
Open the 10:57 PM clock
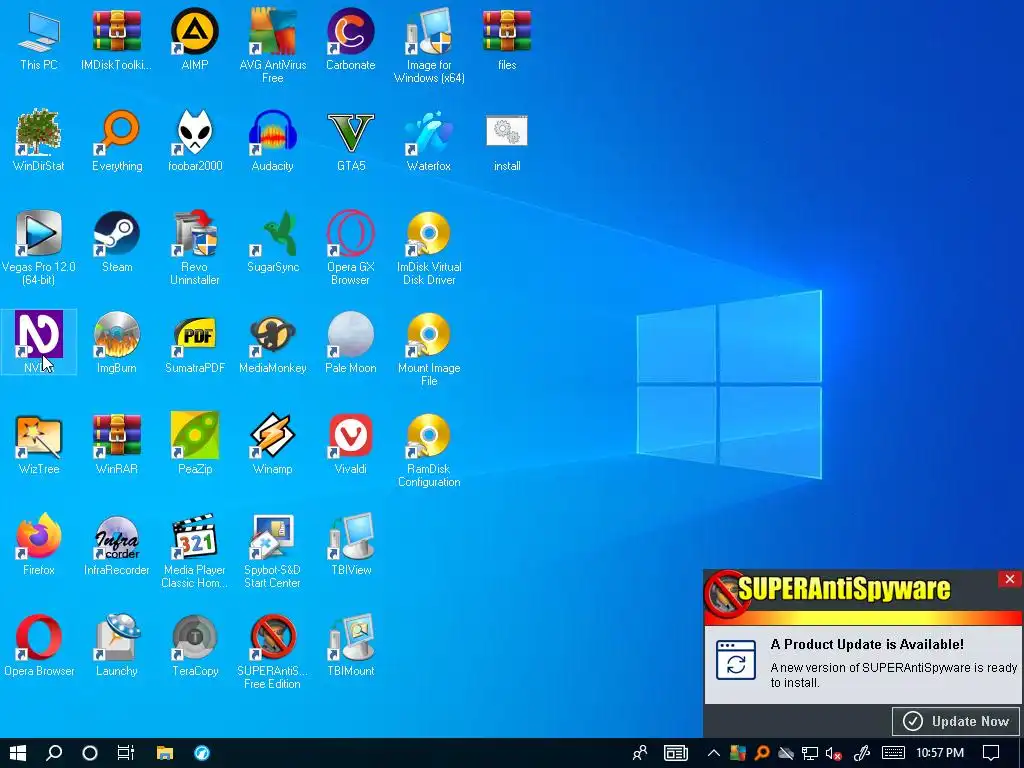point(940,753)
